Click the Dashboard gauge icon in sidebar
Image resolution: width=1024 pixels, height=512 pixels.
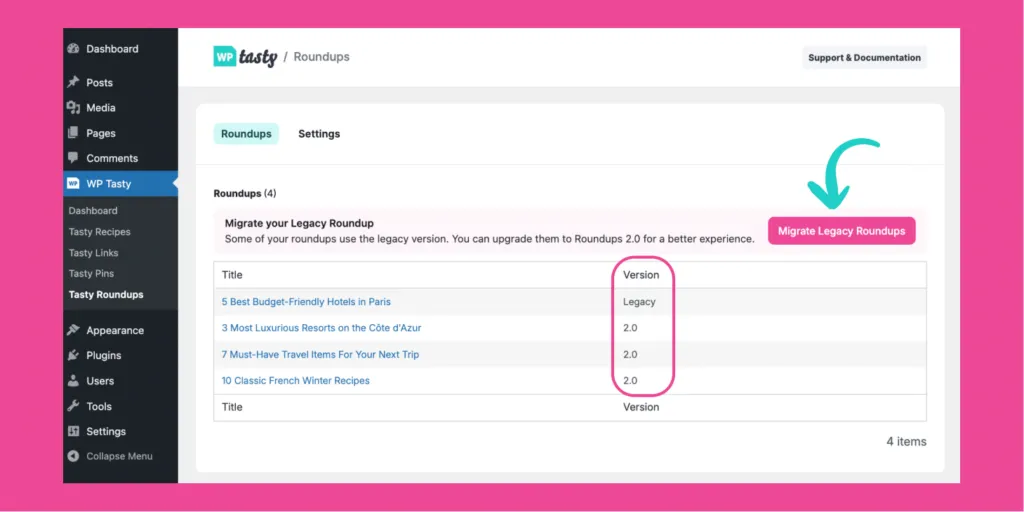(73, 49)
